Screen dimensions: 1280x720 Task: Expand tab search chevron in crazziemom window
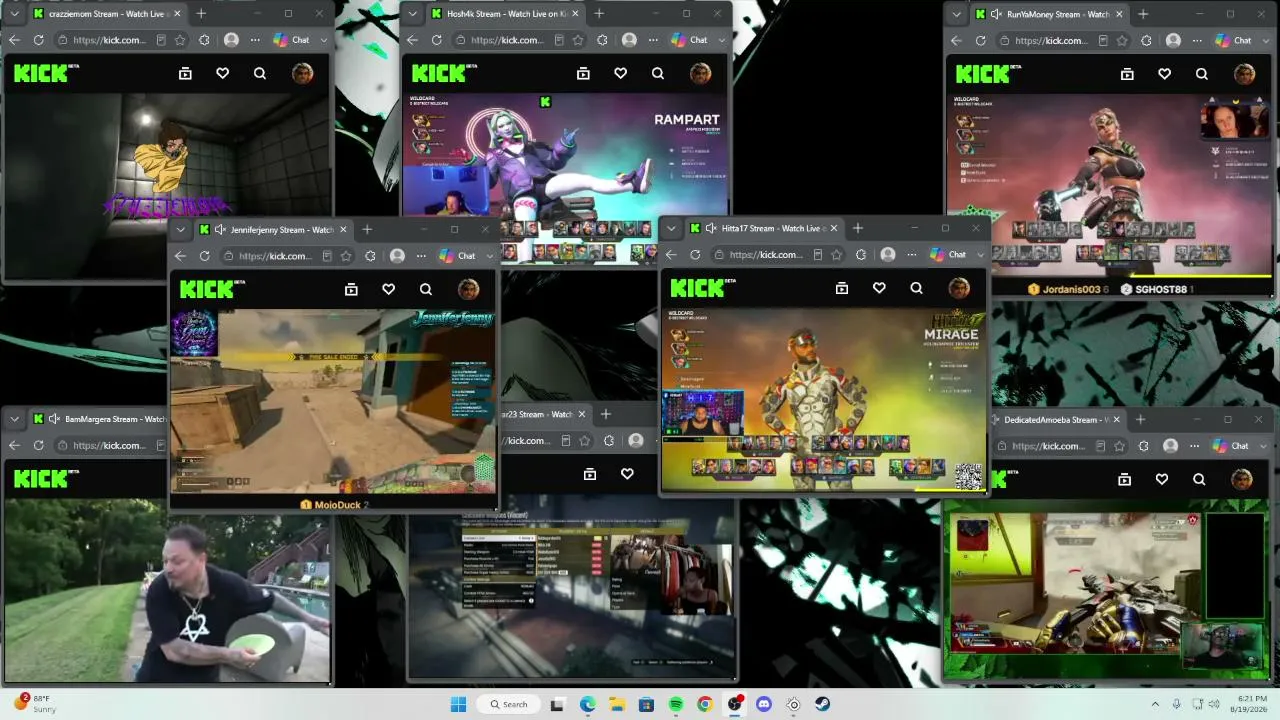coord(14,14)
